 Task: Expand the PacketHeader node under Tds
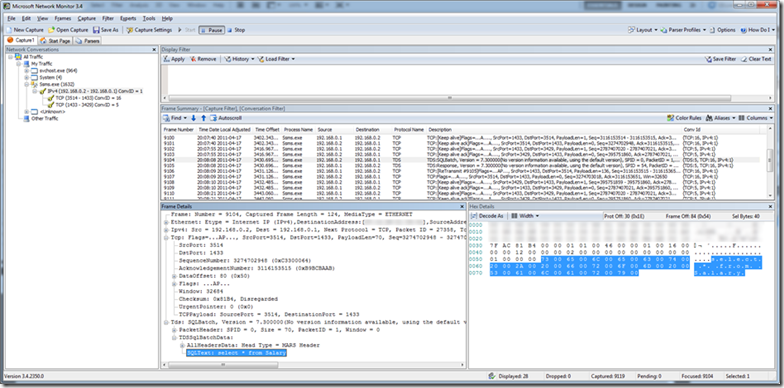(x=174, y=330)
